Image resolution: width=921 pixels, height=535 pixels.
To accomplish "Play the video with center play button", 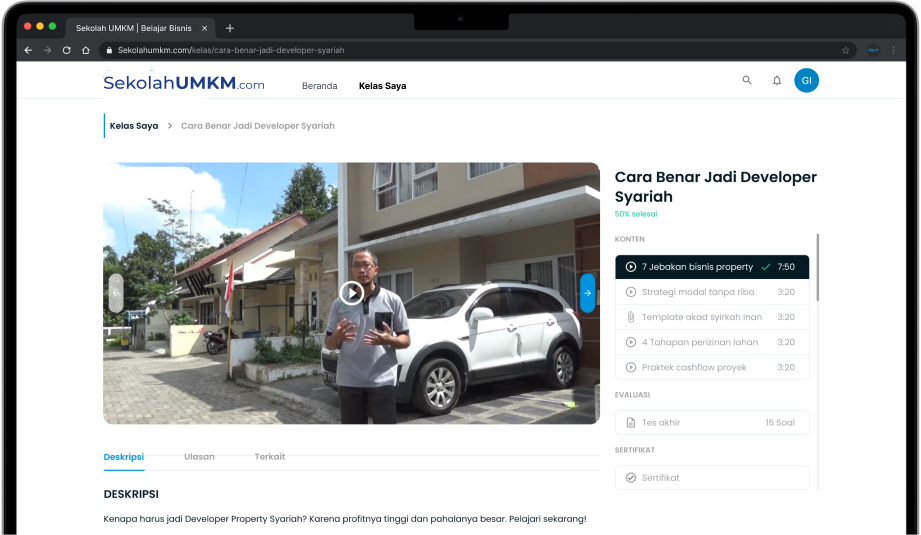I will (x=352, y=292).
